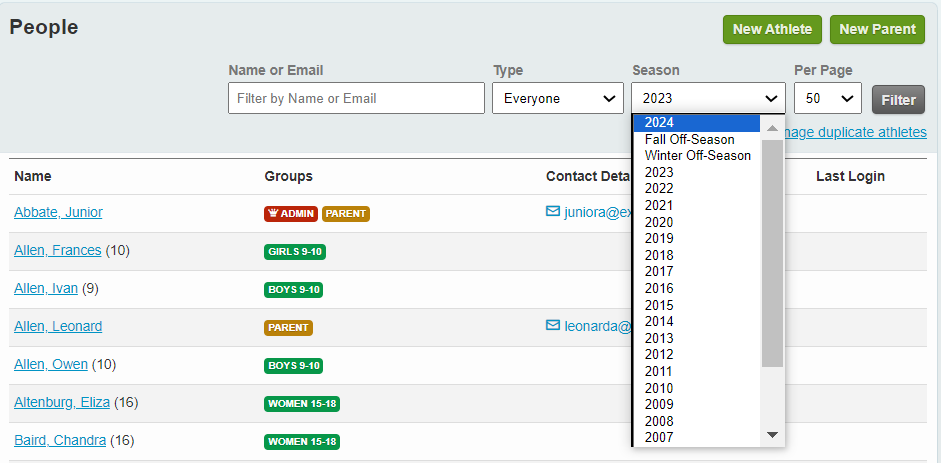Pick Winter Off-Season from the season list
The width and height of the screenshot is (941, 463).
698,155
